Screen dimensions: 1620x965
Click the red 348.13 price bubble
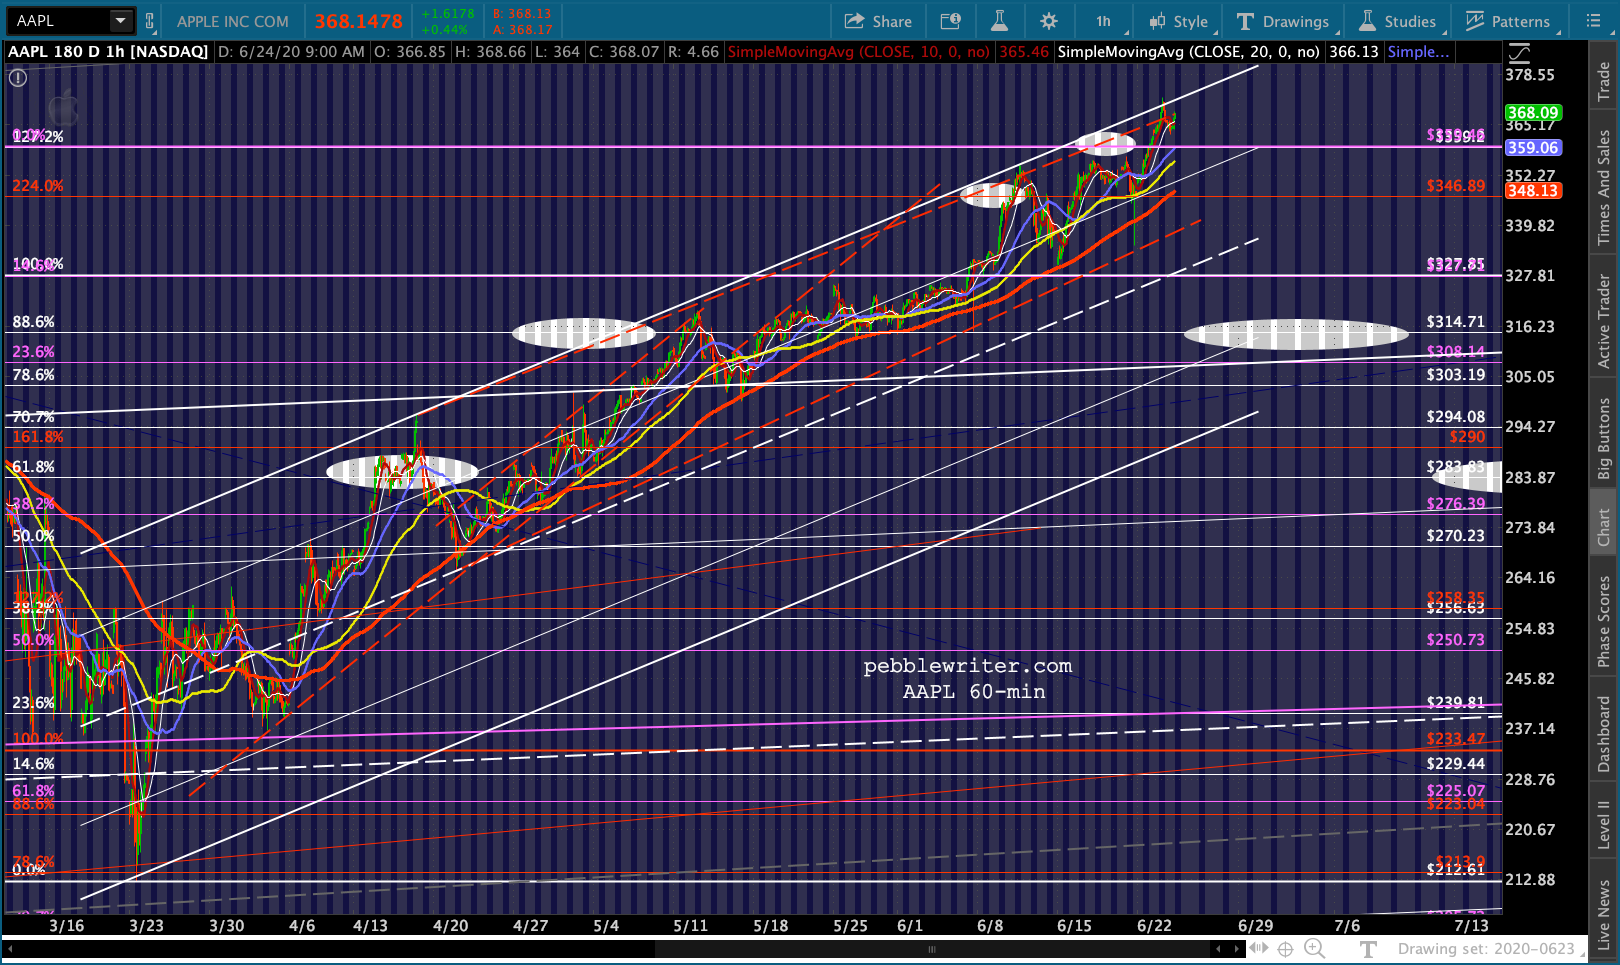[x=1533, y=190]
